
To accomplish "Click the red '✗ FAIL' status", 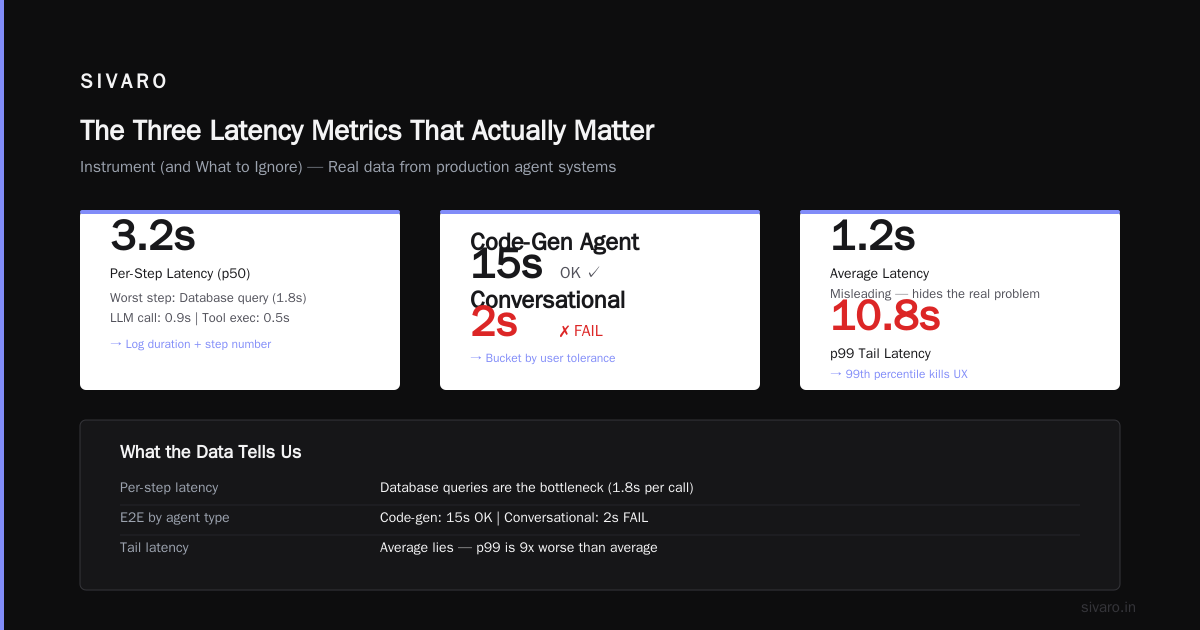I will tap(581, 331).
